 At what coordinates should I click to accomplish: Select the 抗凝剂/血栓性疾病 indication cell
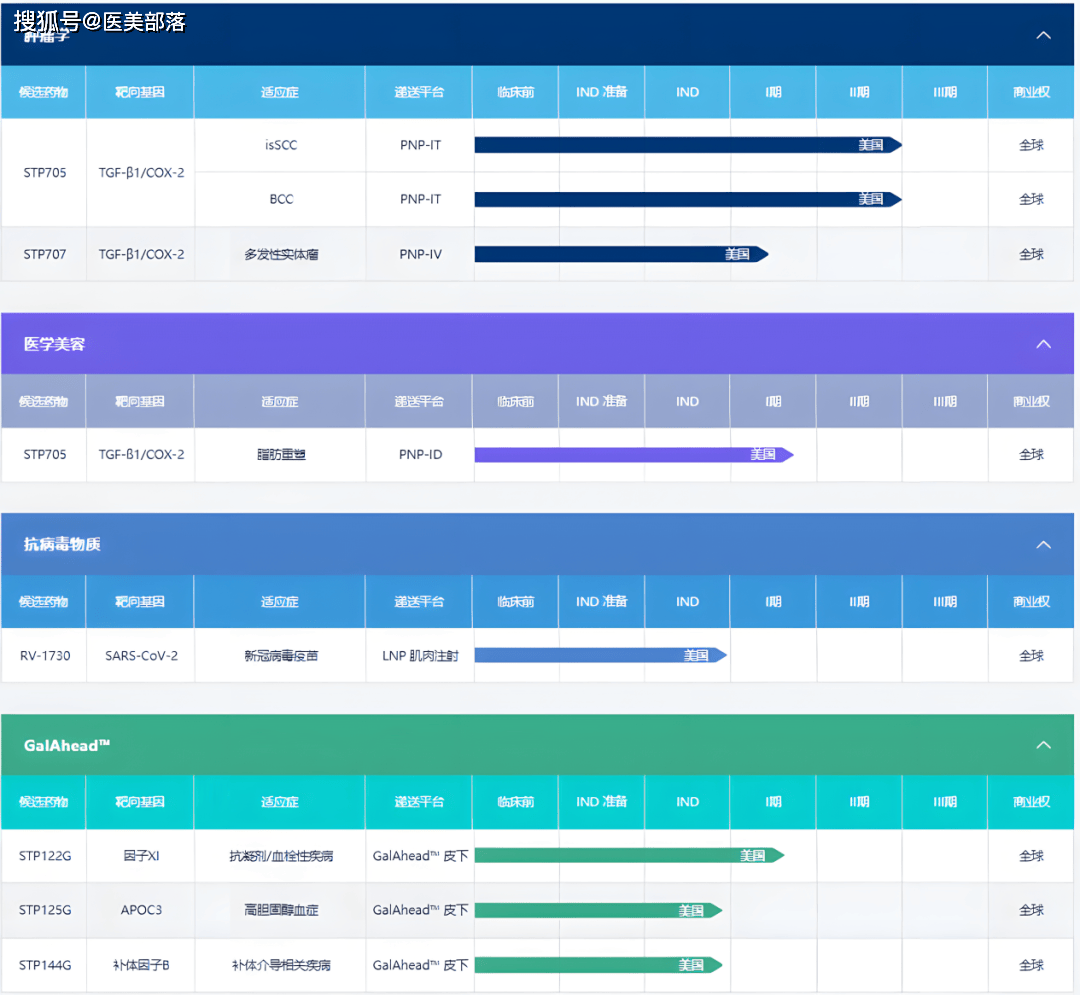point(280,856)
